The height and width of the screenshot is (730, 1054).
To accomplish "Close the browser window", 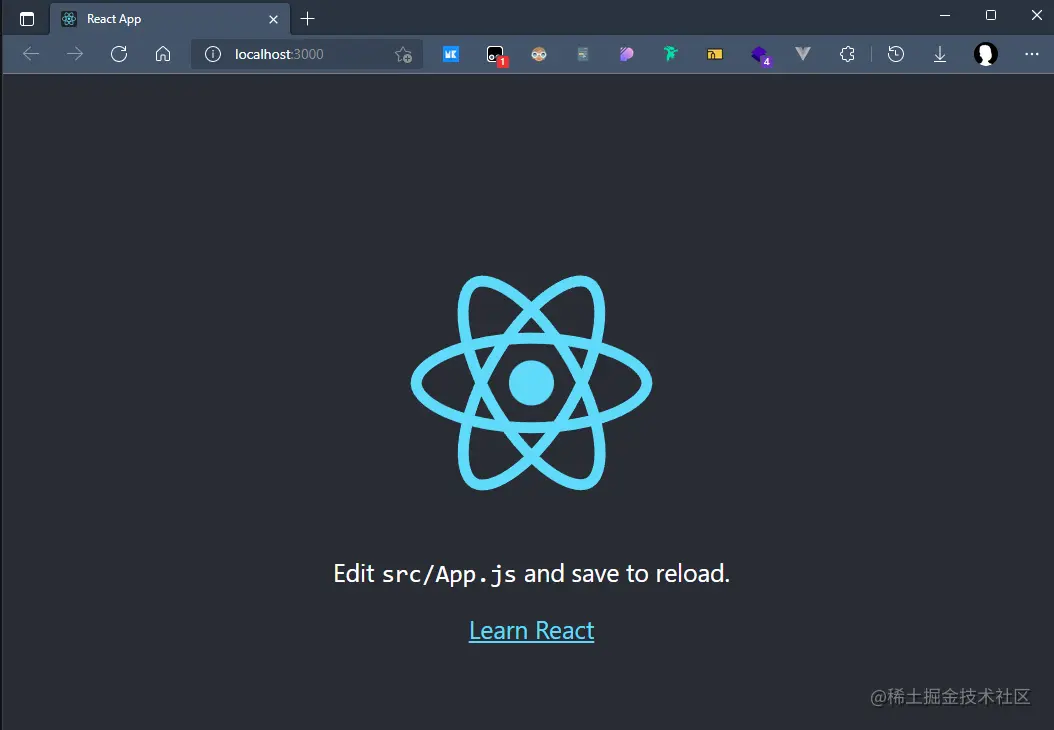I will [1037, 15].
